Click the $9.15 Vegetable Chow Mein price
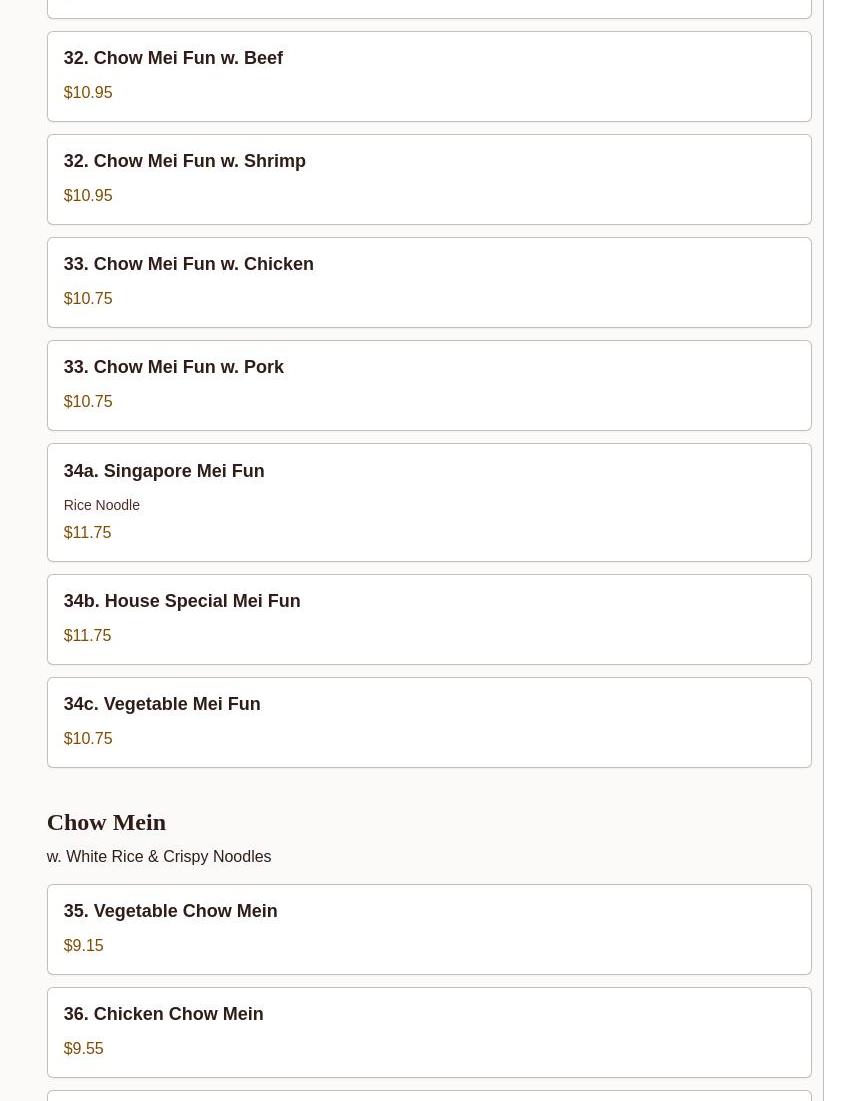The width and height of the screenshot is (844, 1101). pyautogui.click(x=84, y=945)
